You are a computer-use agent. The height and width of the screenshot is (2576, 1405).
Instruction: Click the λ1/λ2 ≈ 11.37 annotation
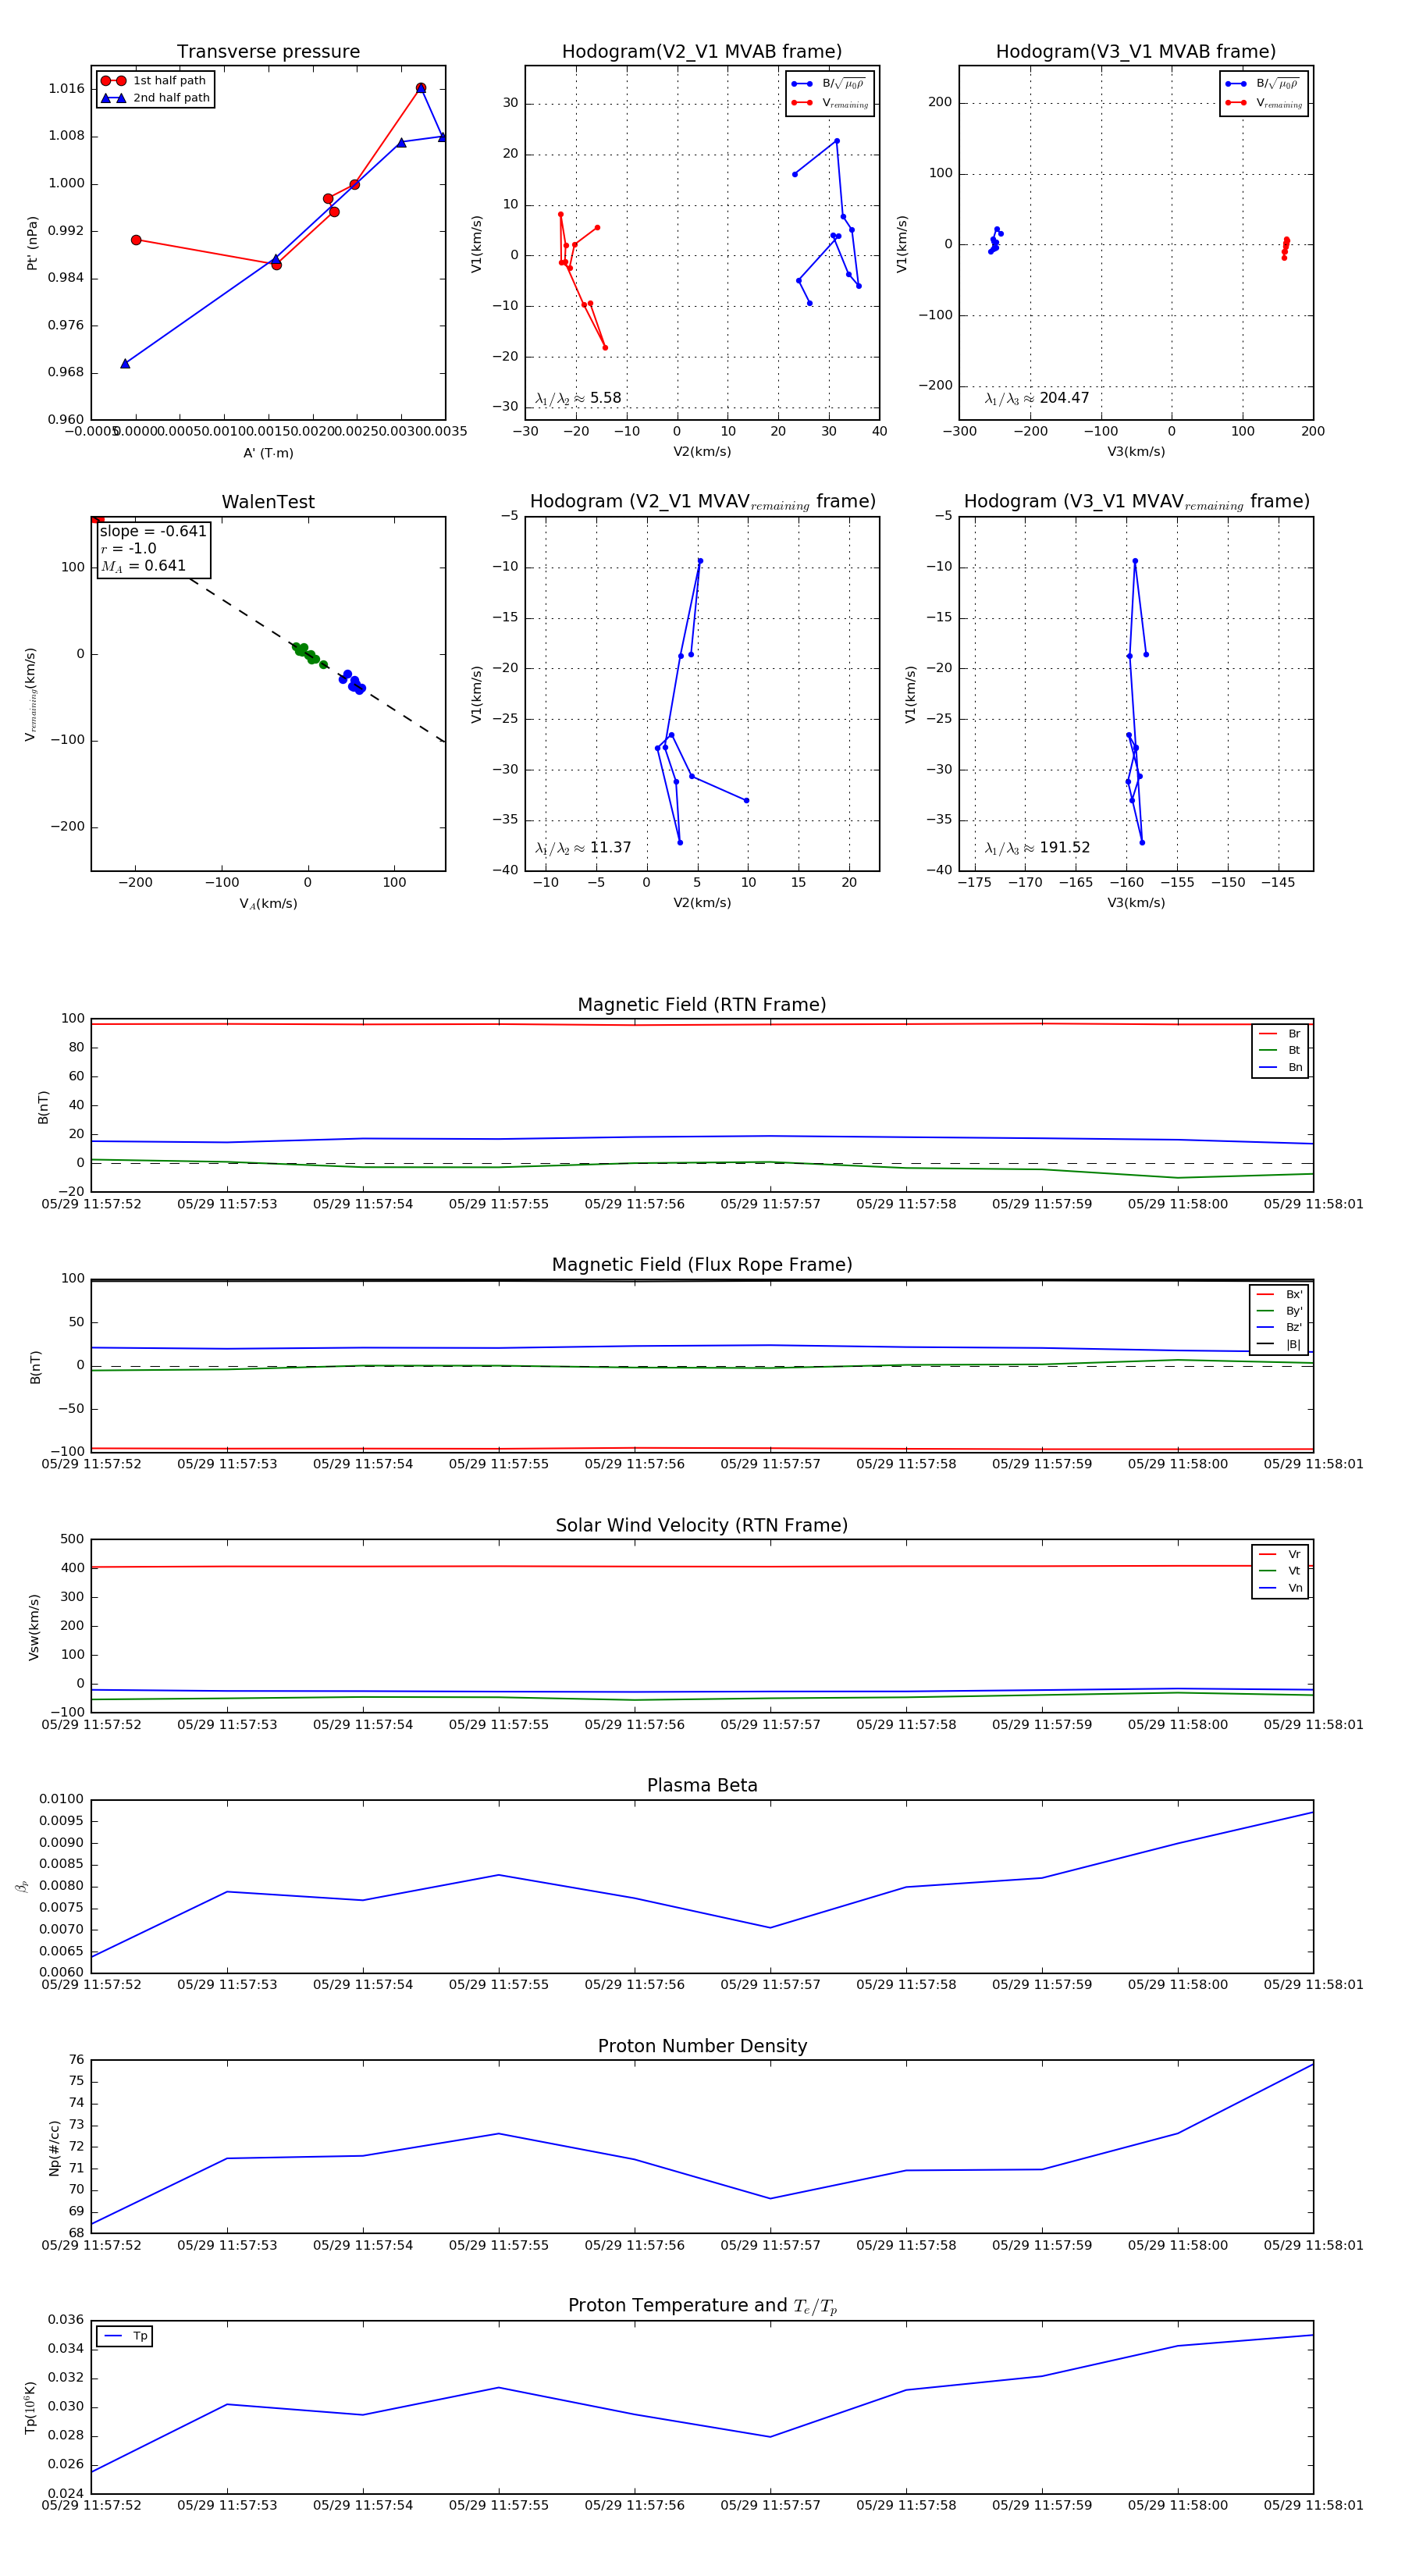click(583, 848)
